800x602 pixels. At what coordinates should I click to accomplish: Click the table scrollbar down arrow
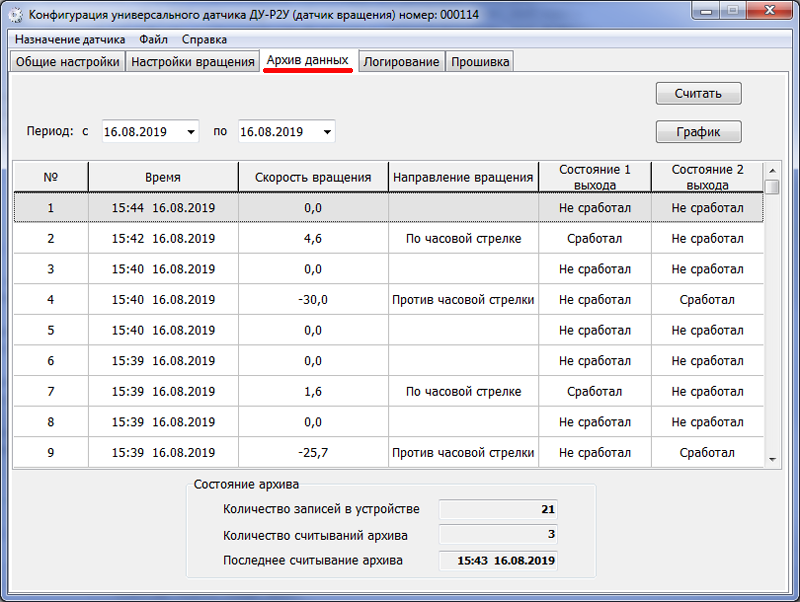coord(772,460)
